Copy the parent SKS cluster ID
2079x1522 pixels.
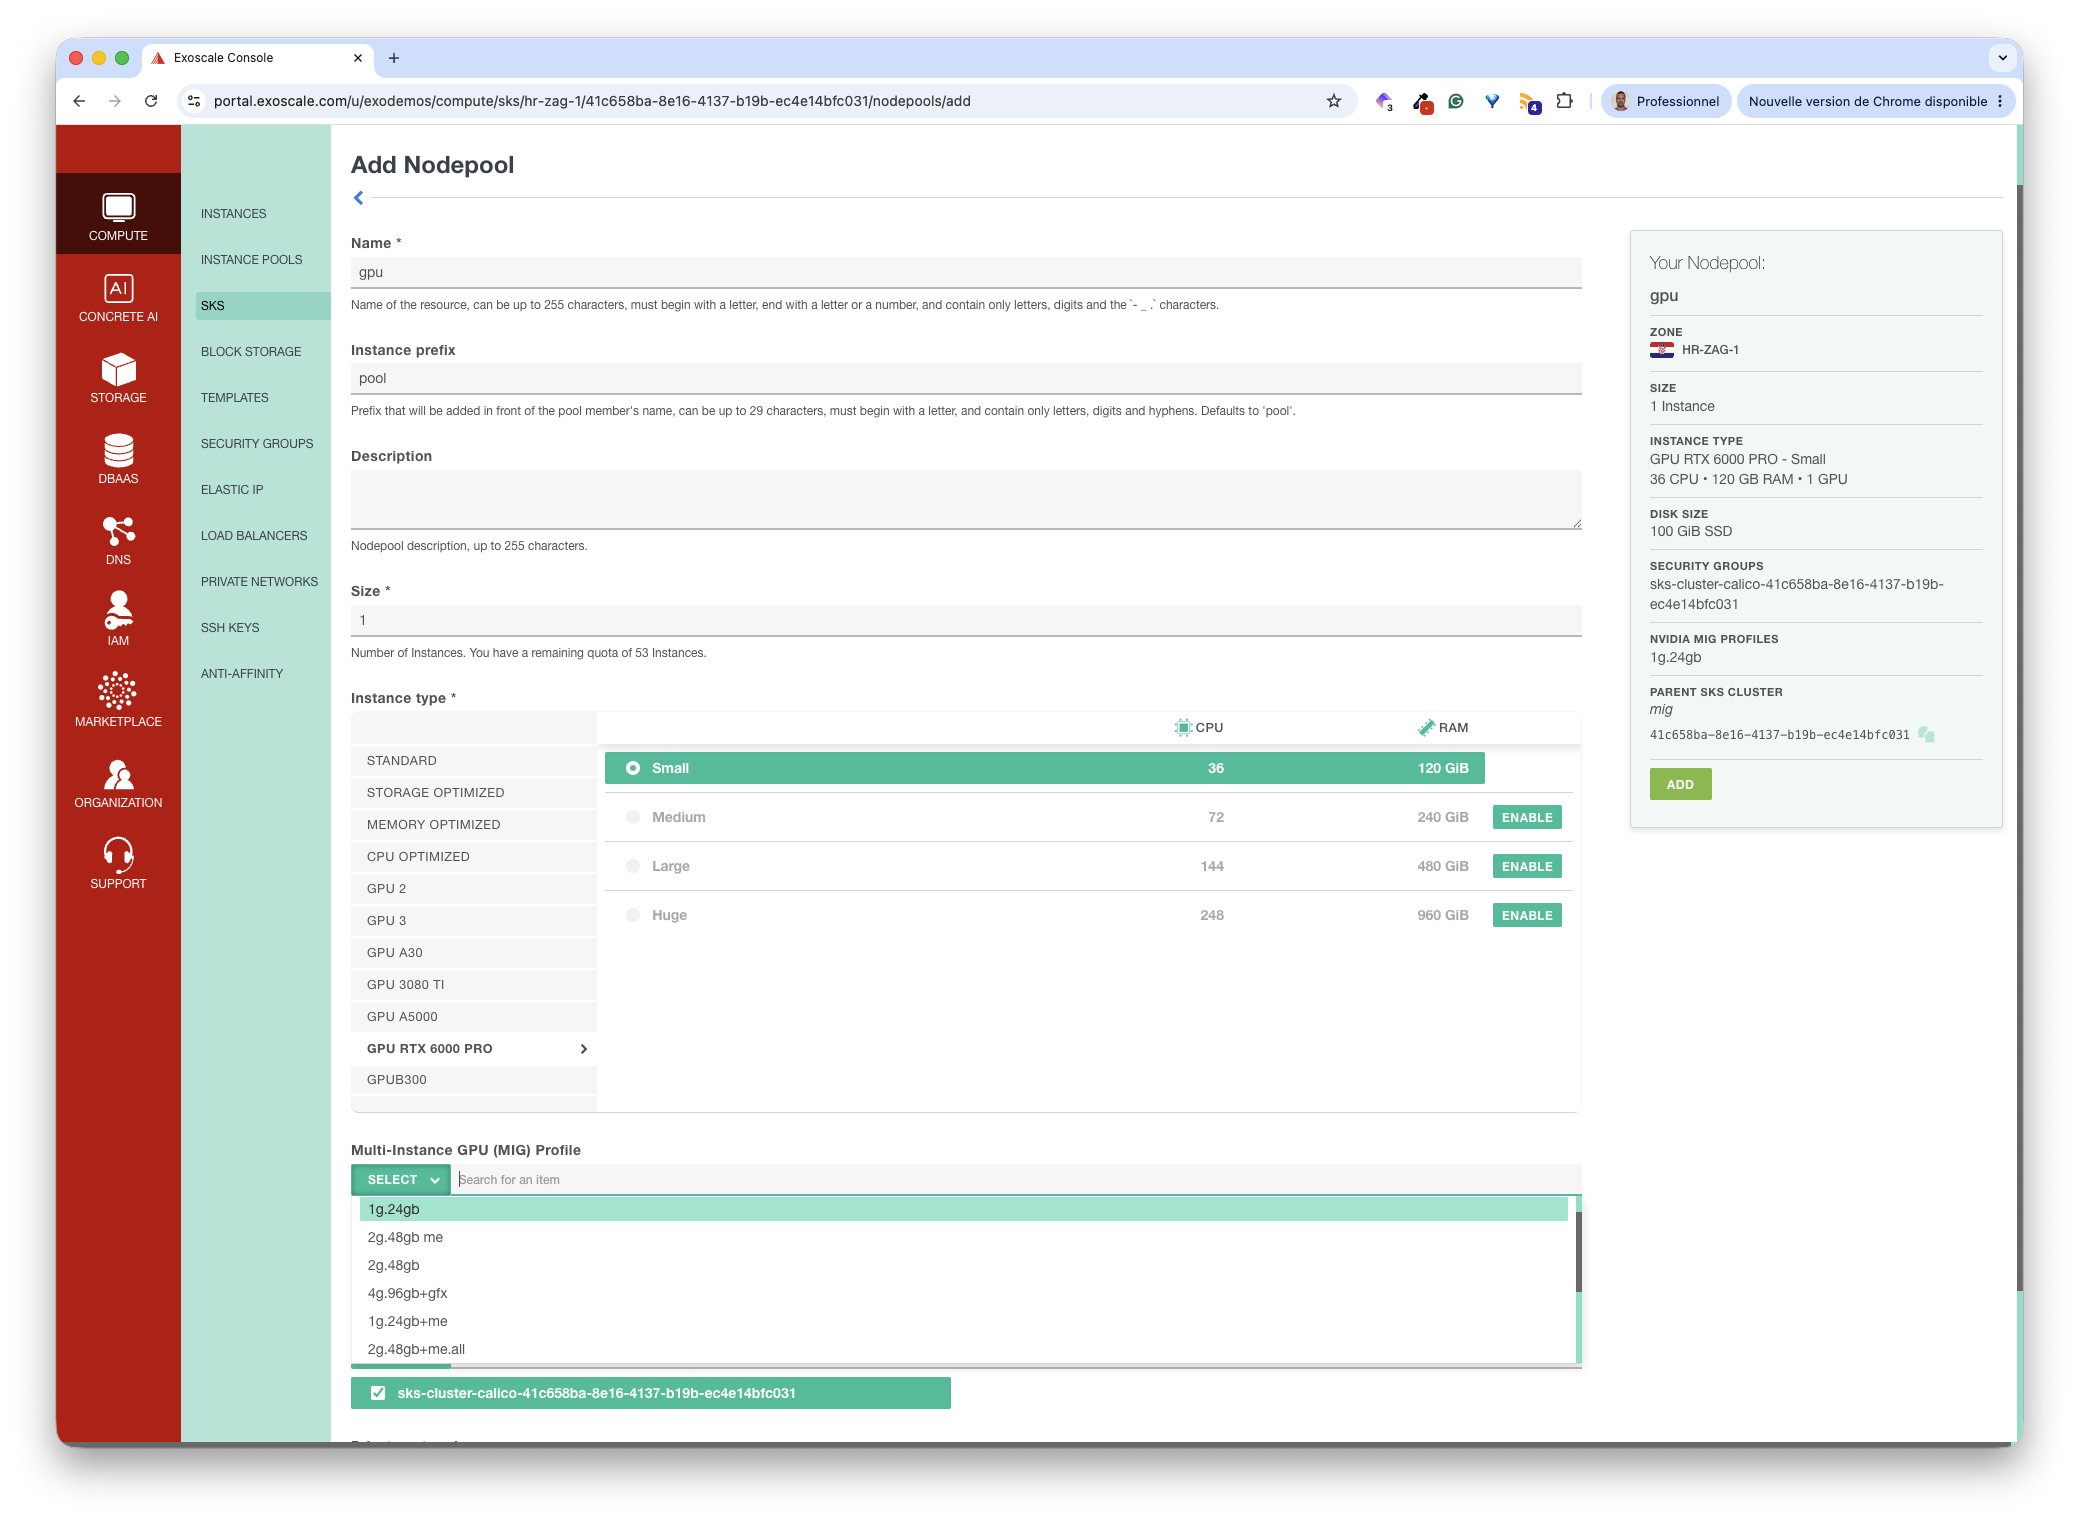1926,735
